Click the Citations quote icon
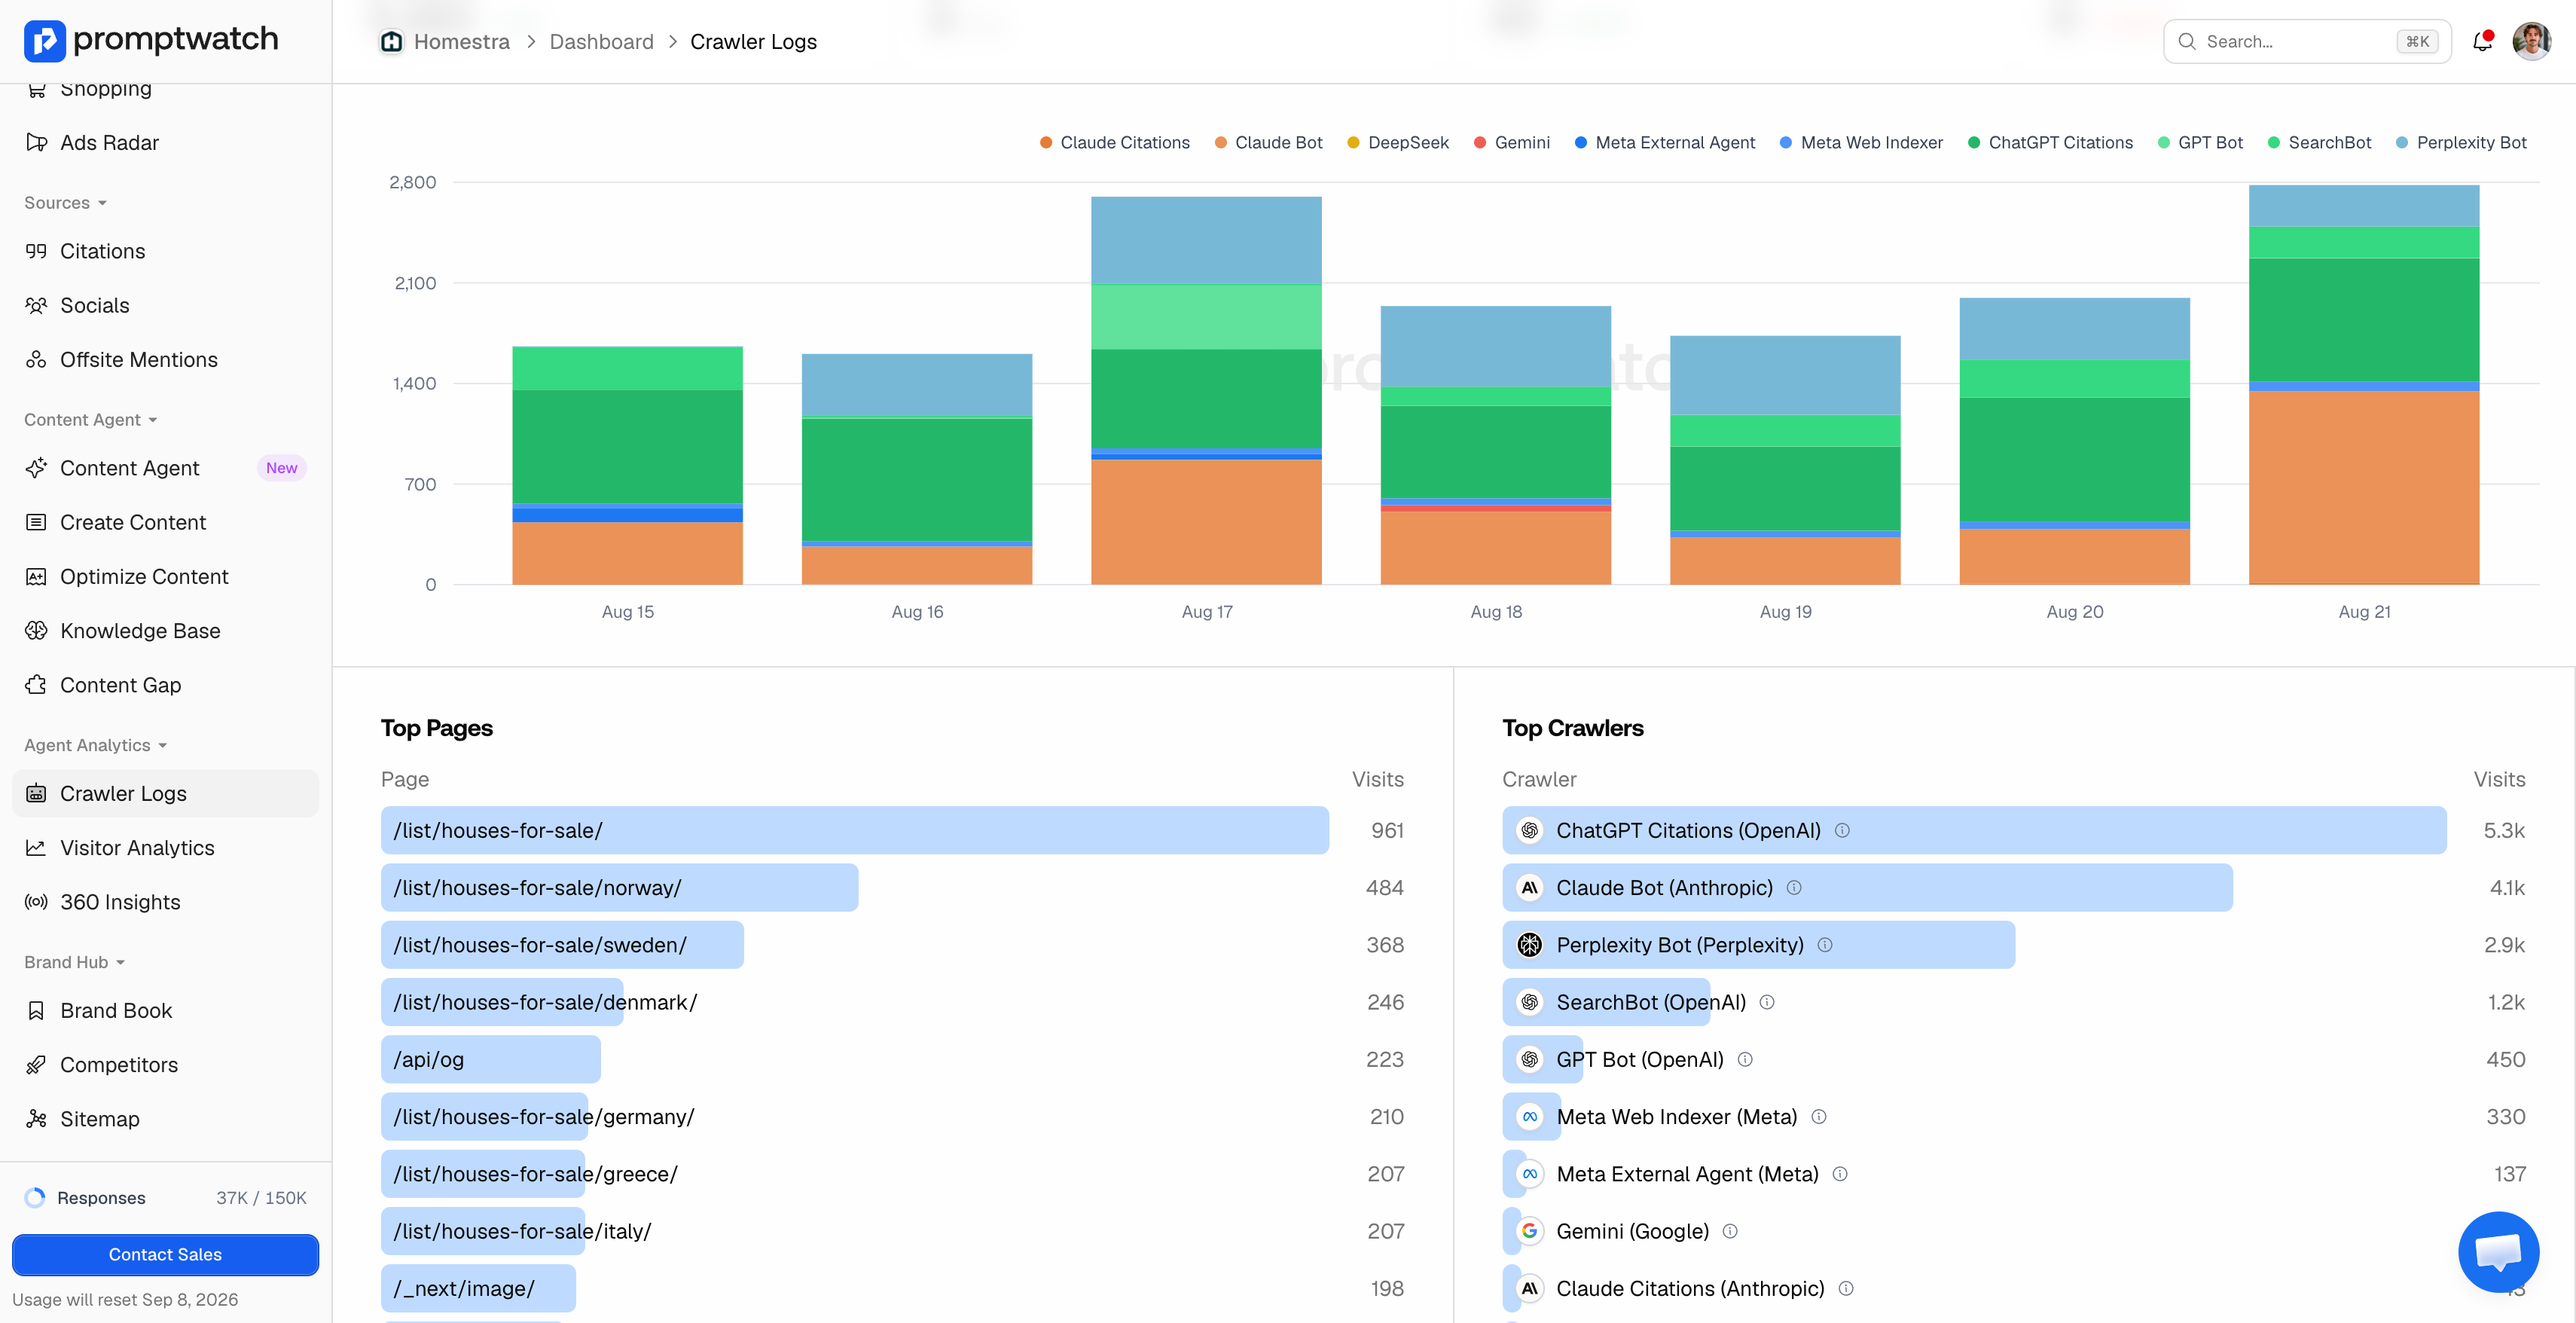2576x1323 pixels. point(37,251)
